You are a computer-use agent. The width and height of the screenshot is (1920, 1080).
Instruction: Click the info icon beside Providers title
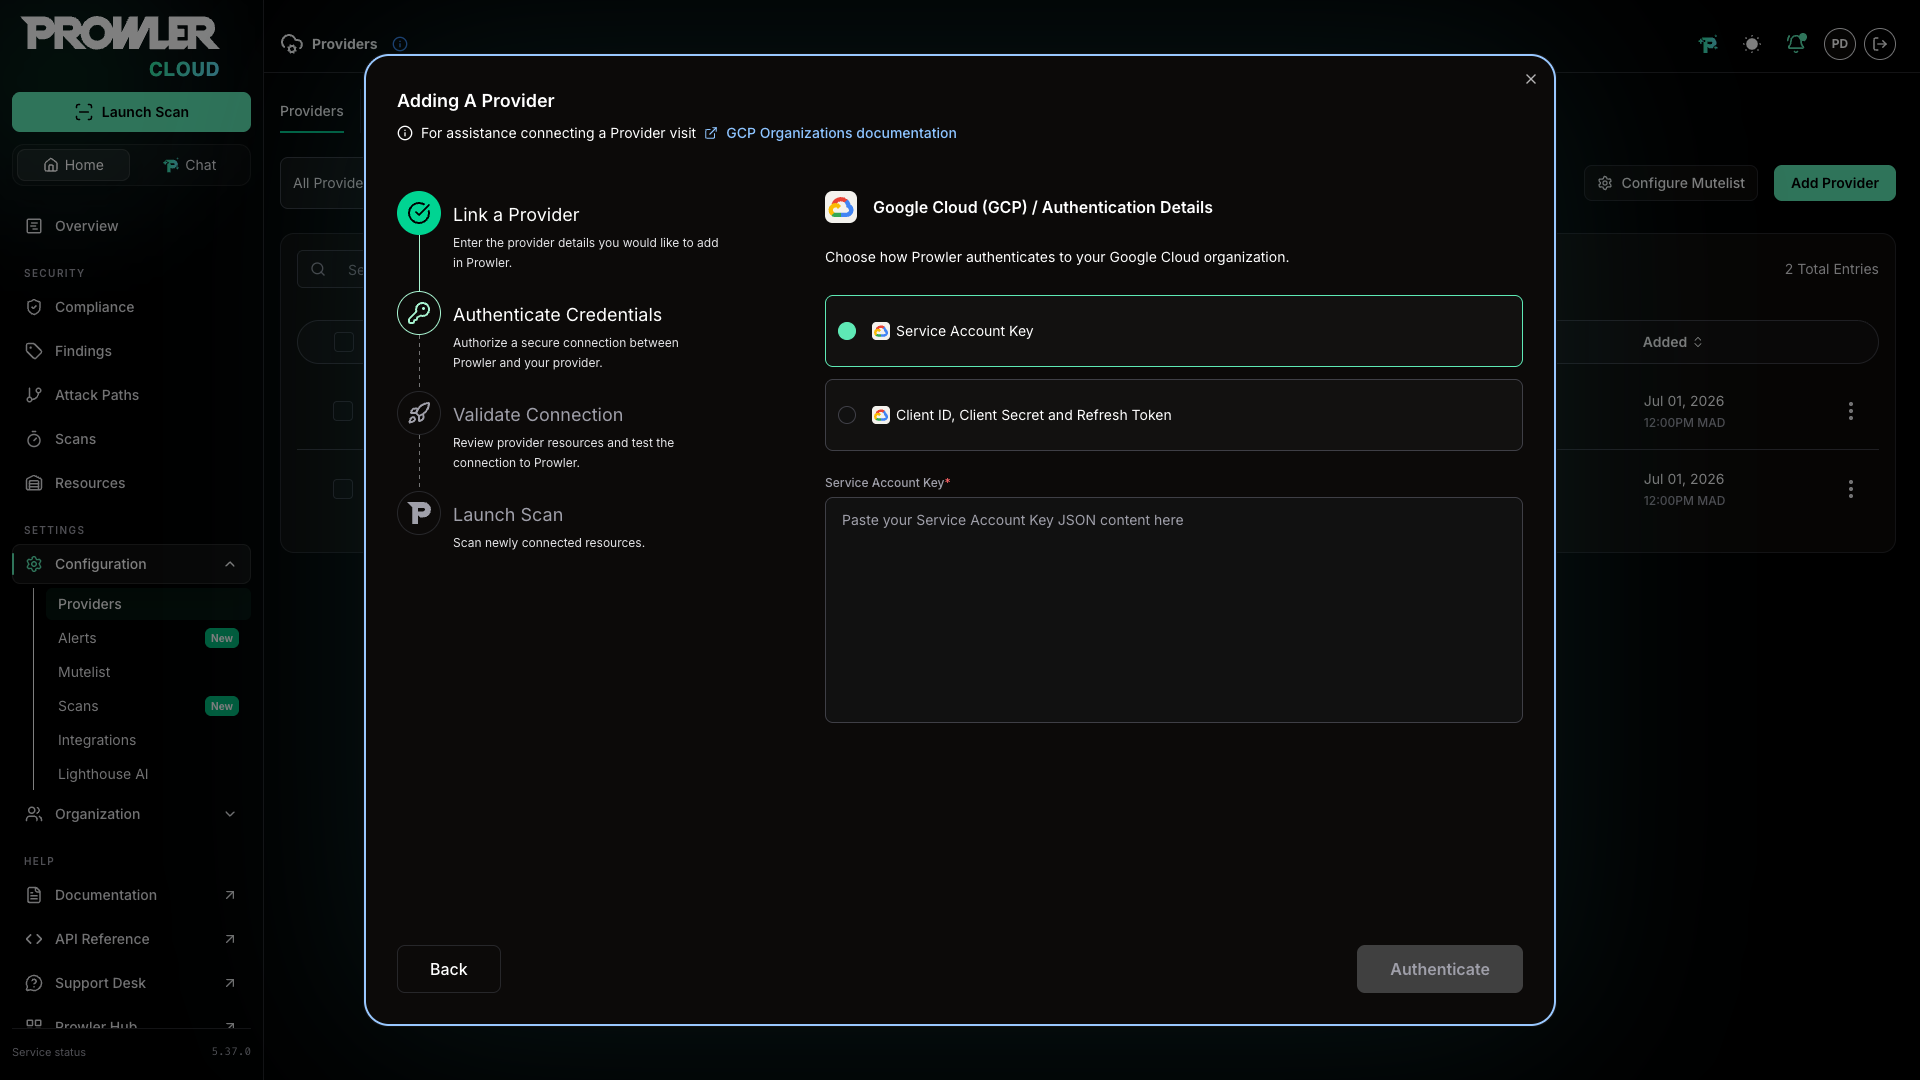(x=400, y=44)
